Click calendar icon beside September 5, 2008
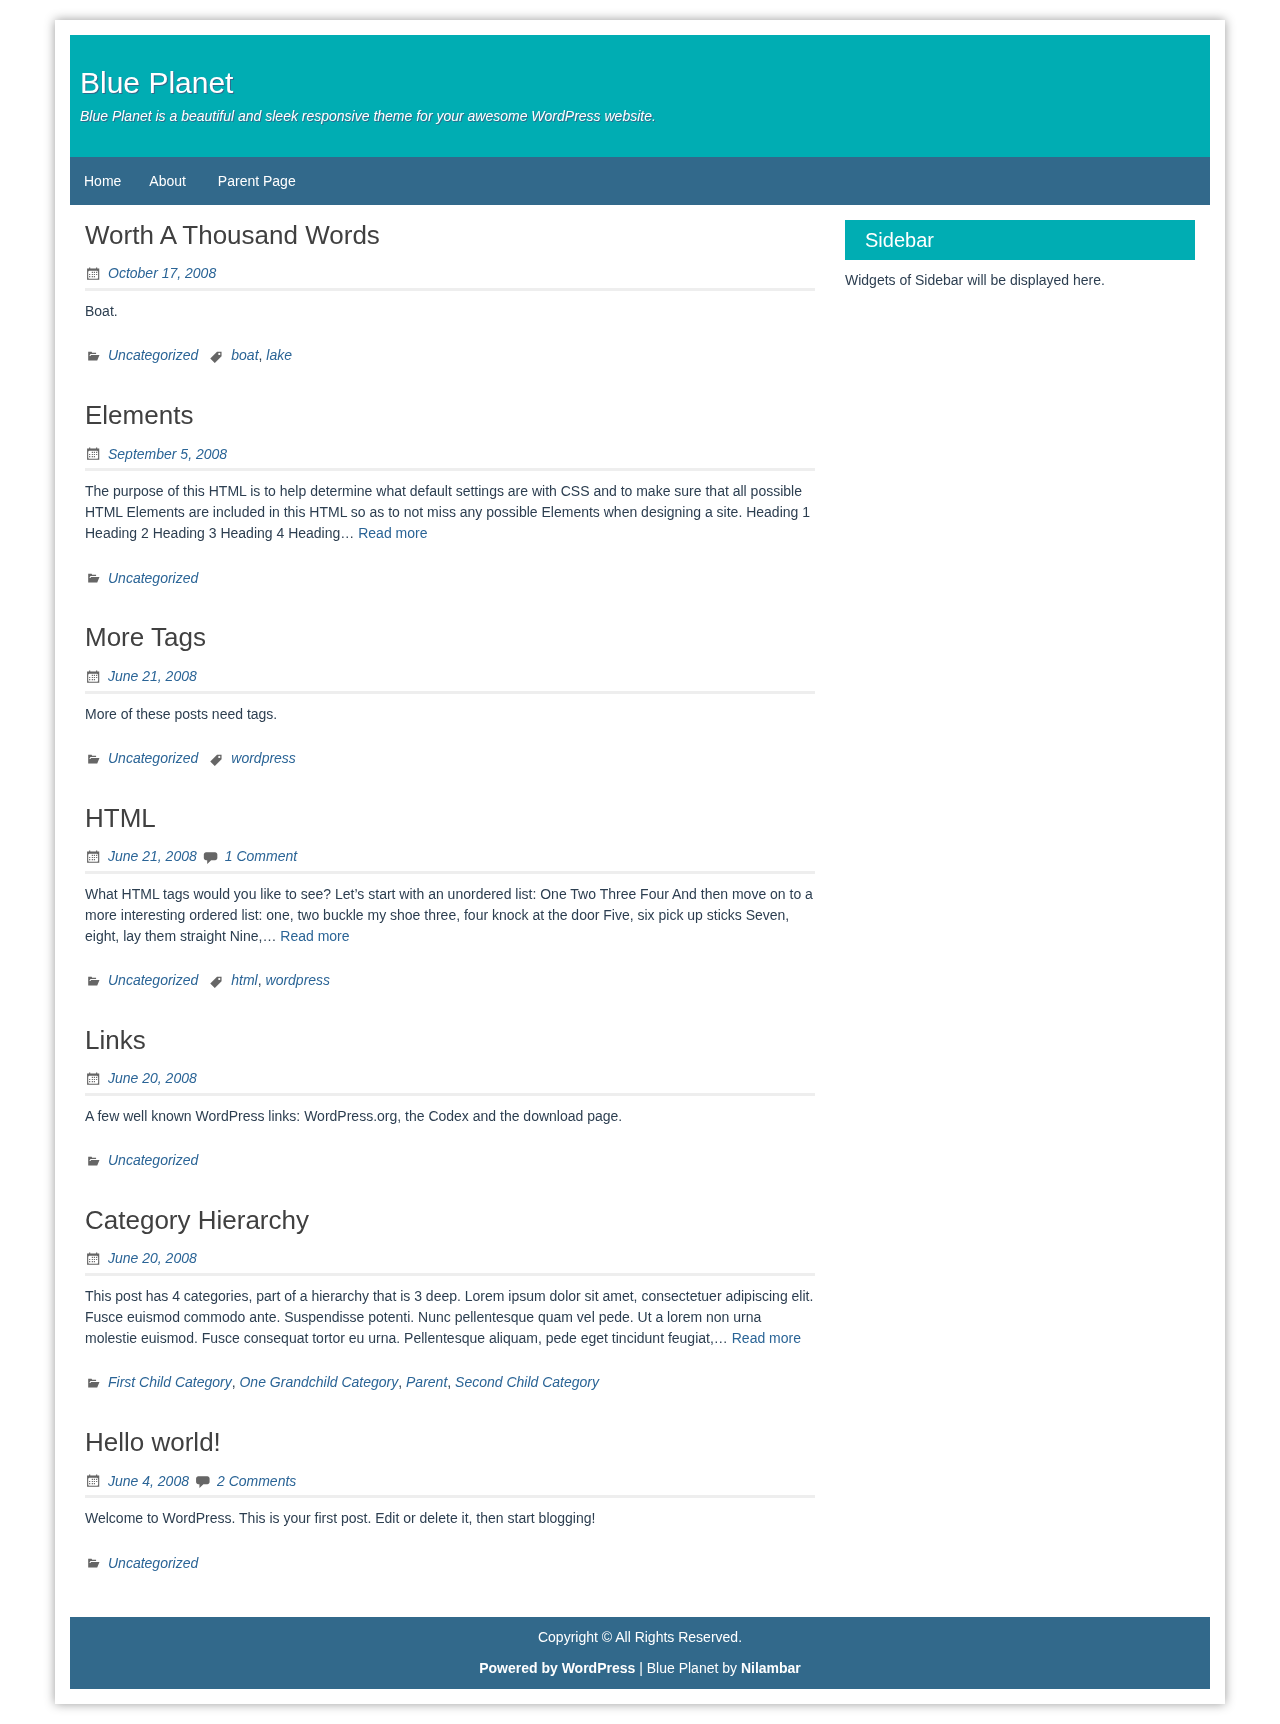Image resolution: width=1280 pixels, height=1724 pixels. [93, 455]
